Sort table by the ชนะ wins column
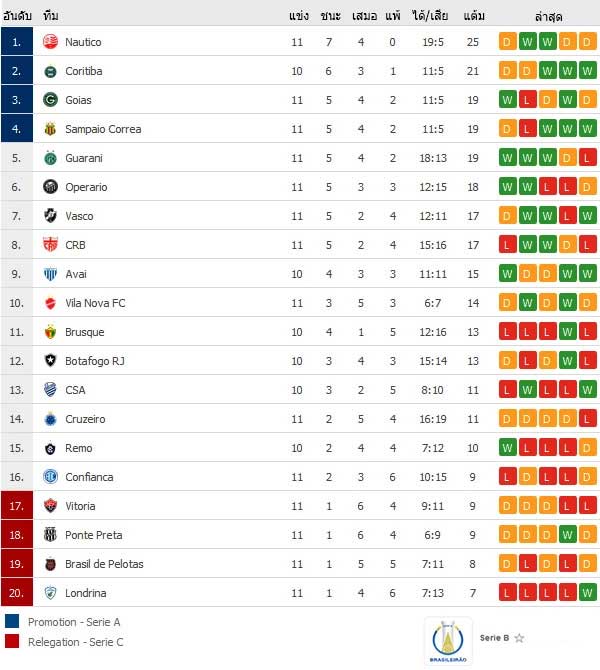 [x=330, y=16]
